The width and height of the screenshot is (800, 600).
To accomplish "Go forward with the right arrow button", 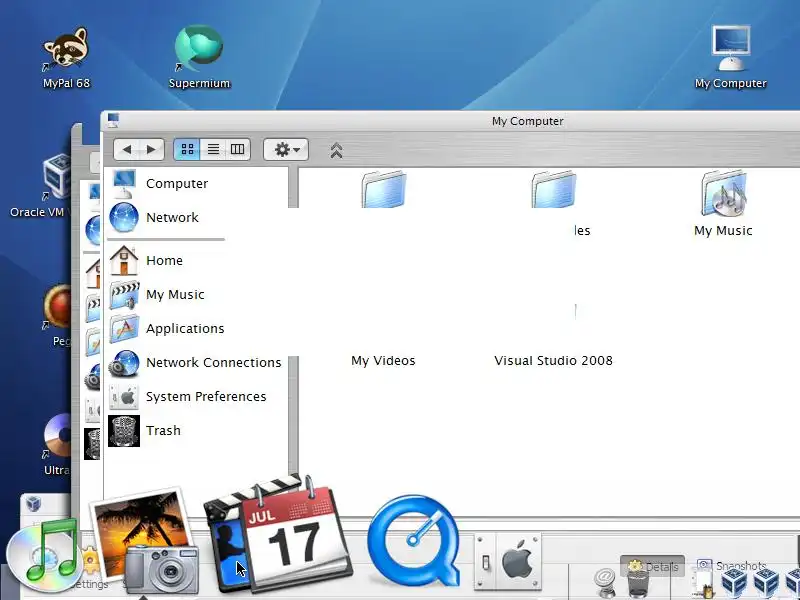I will (x=151, y=149).
